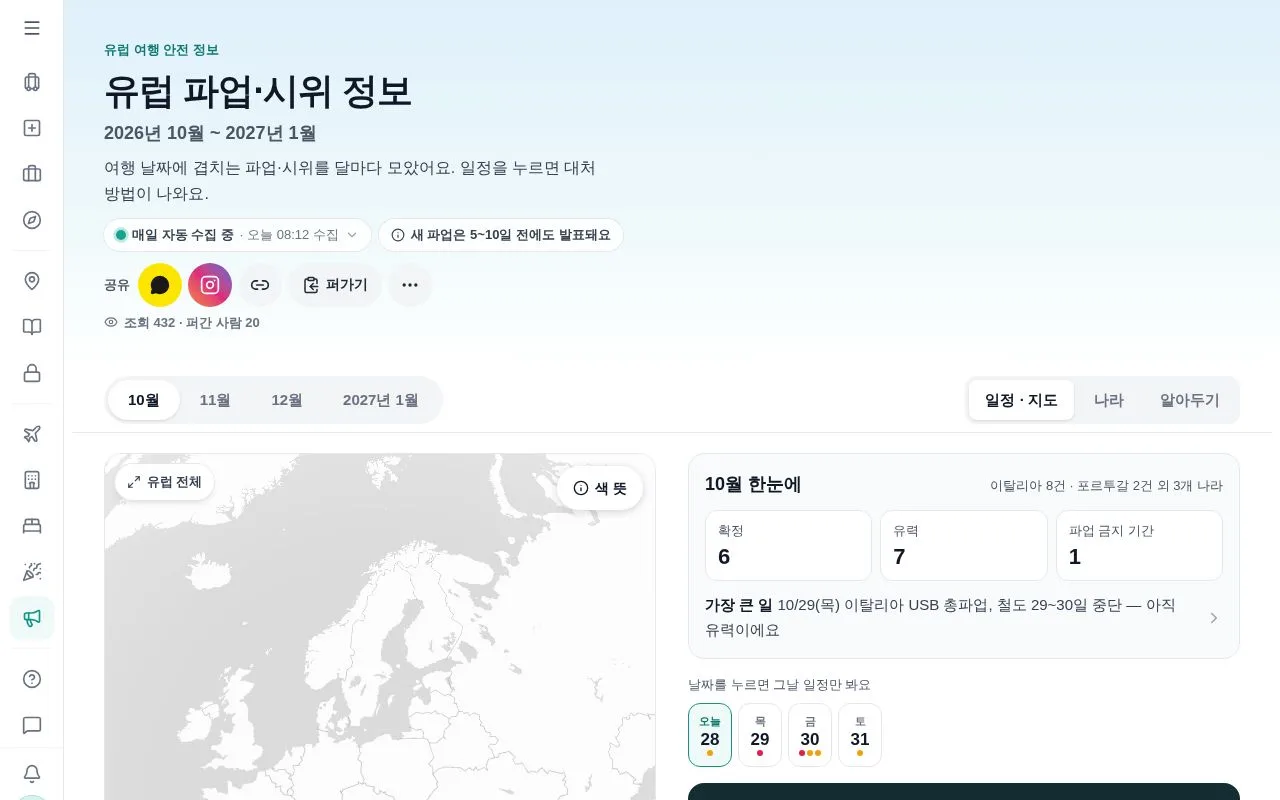Viewport: 1280px width, 800px height.
Task: Expand map with 유럽 전체 button
Action: tap(164, 482)
